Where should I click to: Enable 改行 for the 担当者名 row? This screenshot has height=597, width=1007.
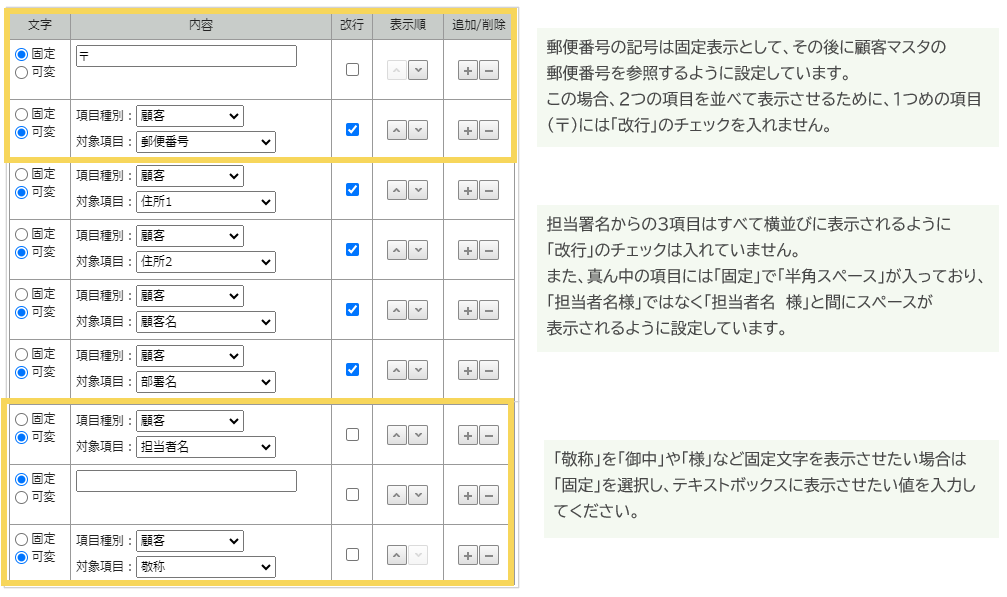pyautogui.click(x=350, y=434)
